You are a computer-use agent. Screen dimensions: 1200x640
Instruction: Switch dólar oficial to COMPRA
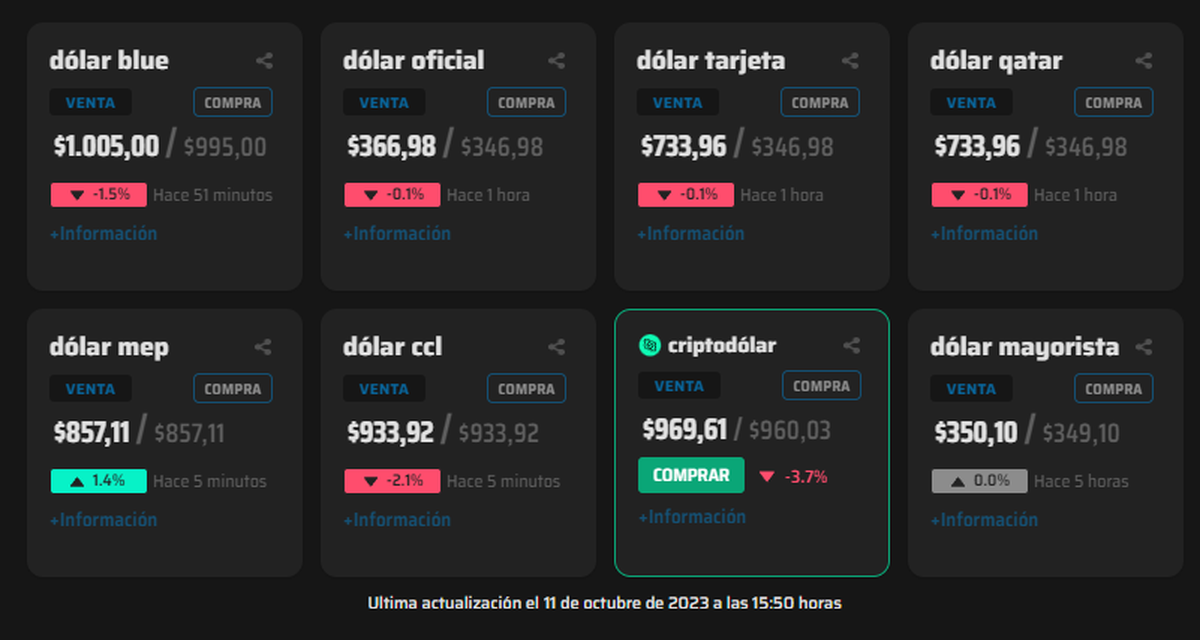[x=527, y=102]
